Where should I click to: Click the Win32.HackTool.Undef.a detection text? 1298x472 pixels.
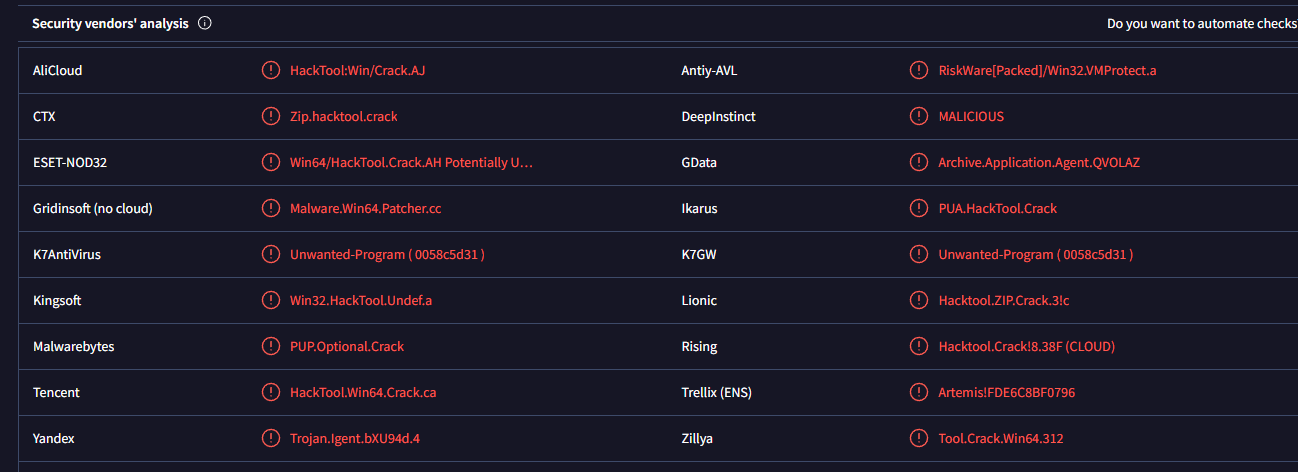[360, 300]
